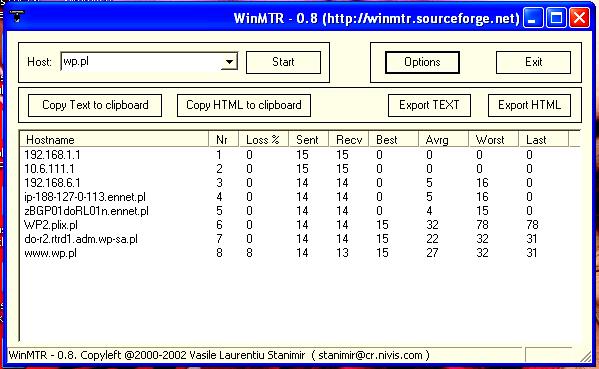Viewport: 599px width, 369px height.
Task: Click the Nr column header
Action: point(224,140)
